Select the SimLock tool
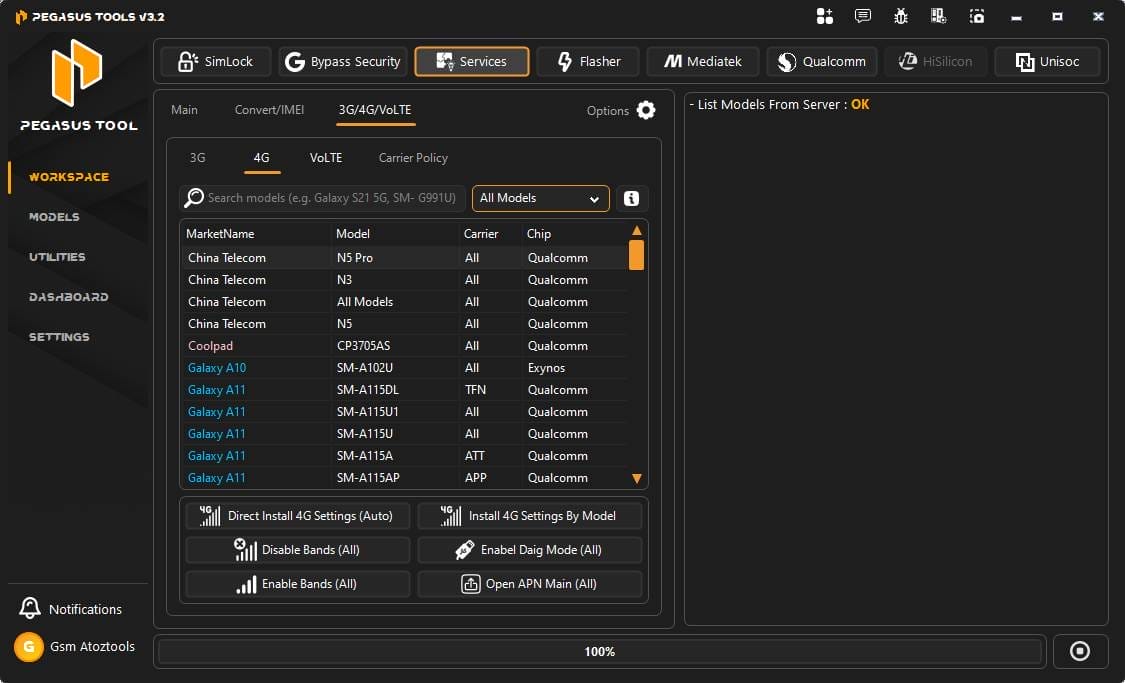 [215, 61]
